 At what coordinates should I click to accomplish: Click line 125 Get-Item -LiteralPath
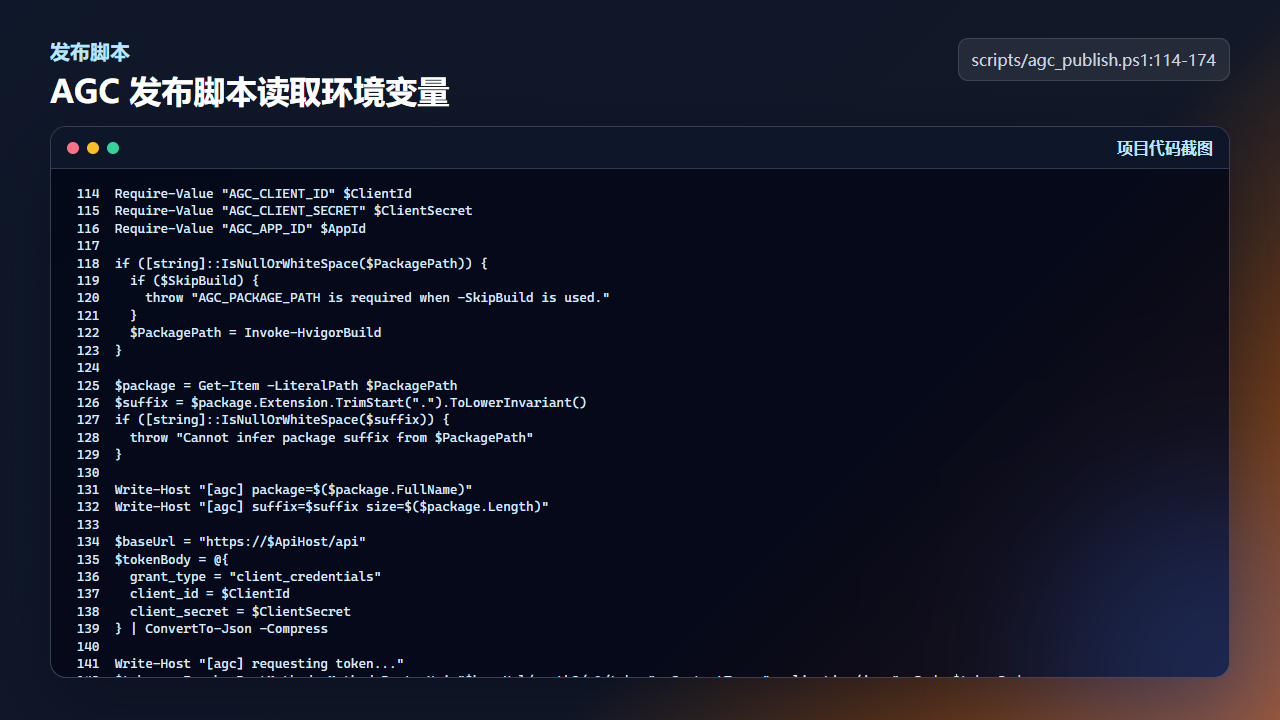tap(286, 386)
